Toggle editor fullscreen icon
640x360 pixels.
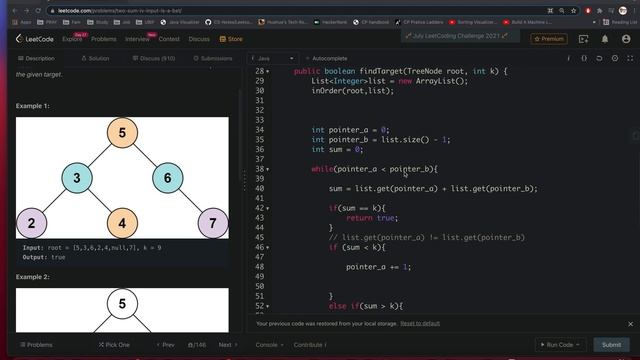(630, 58)
